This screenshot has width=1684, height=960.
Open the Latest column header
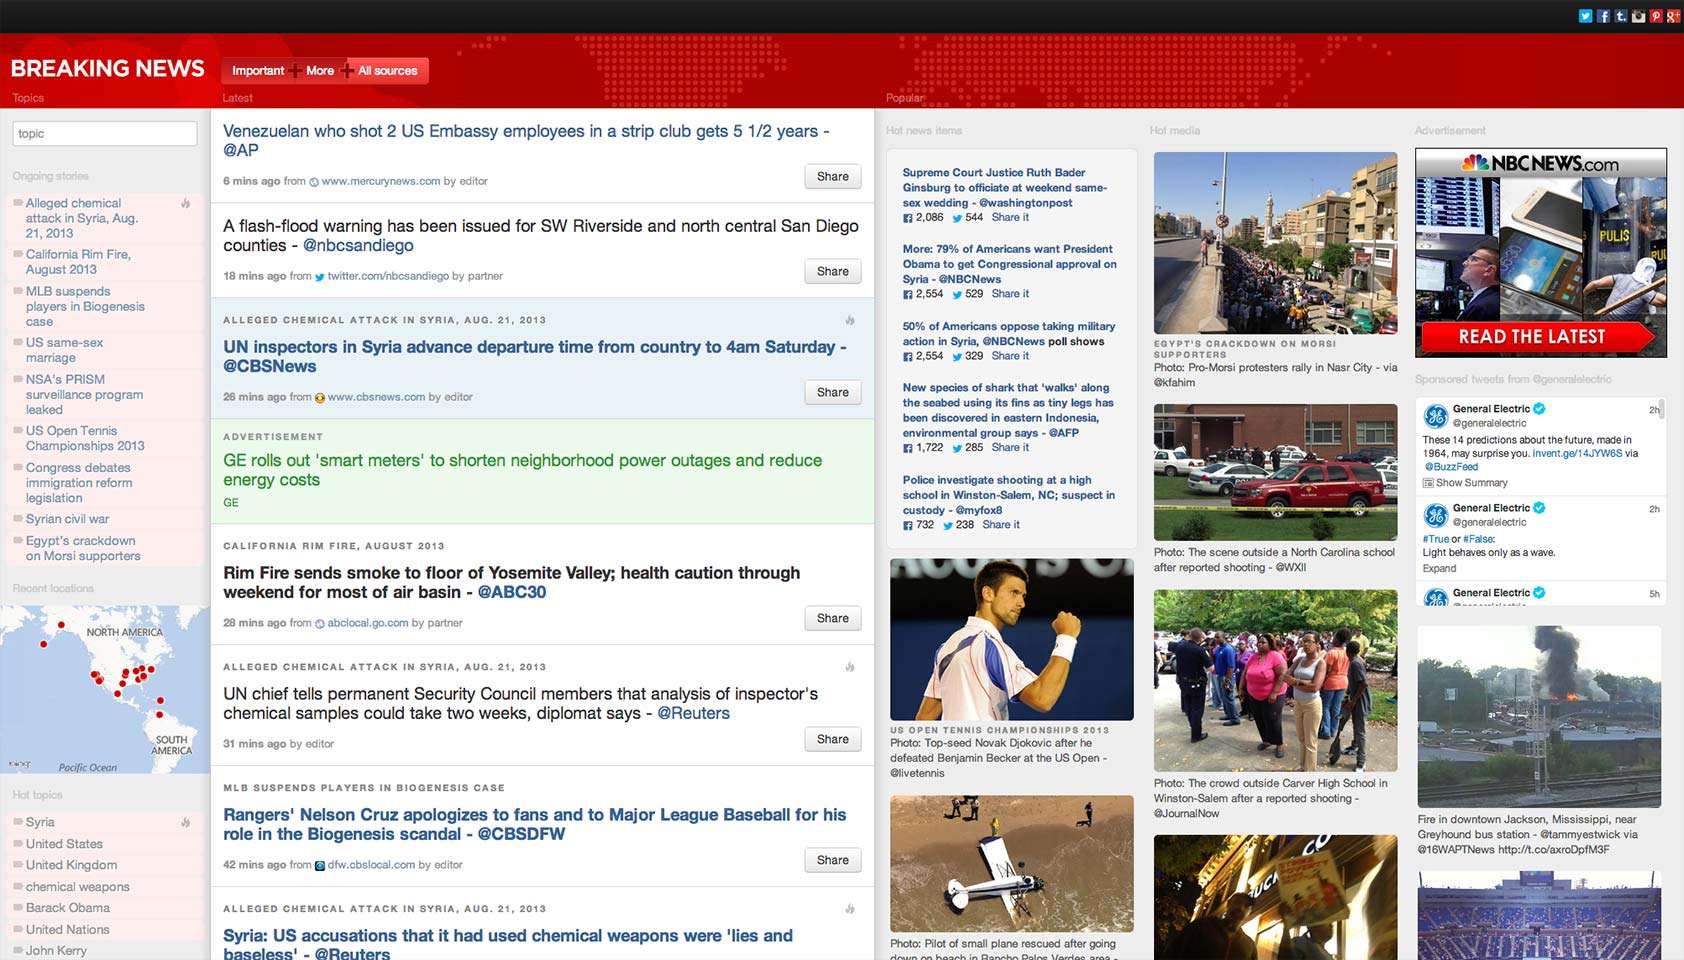click(237, 98)
